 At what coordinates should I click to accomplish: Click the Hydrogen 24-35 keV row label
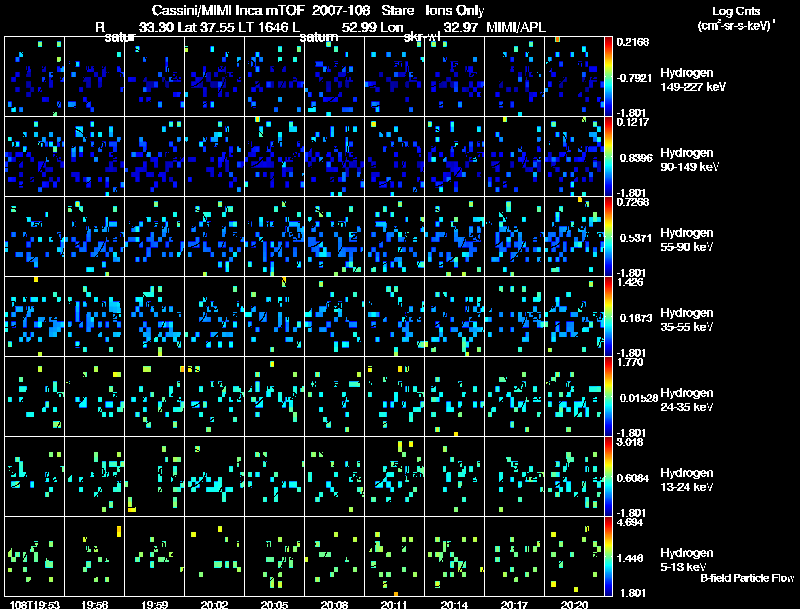click(x=687, y=400)
